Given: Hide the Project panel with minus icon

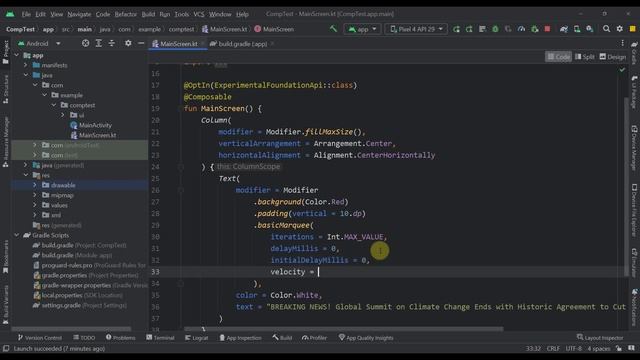Looking at the screenshot, I should (x=141, y=43).
